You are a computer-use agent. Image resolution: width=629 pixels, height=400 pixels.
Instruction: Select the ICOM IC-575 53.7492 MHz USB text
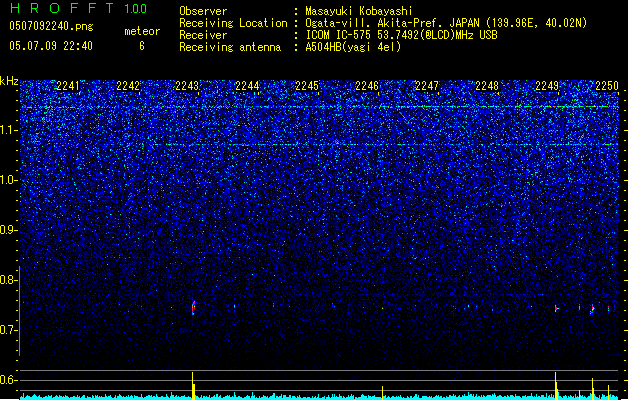tap(401, 35)
